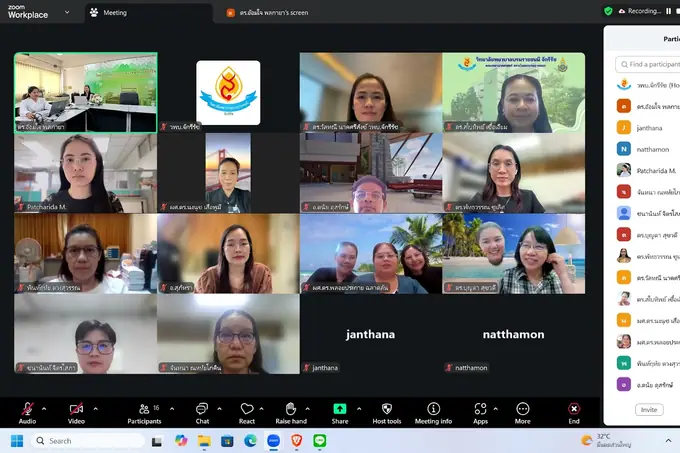Unmute microphone with the Audio button
This screenshot has width=680, height=453.
click(27, 413)
